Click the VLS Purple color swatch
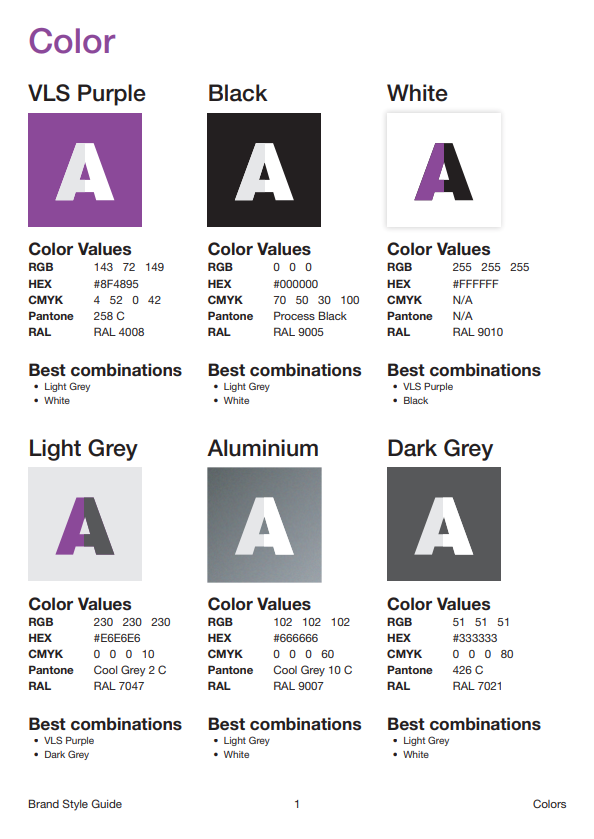594x839 pixels. (x=85, y=170)
